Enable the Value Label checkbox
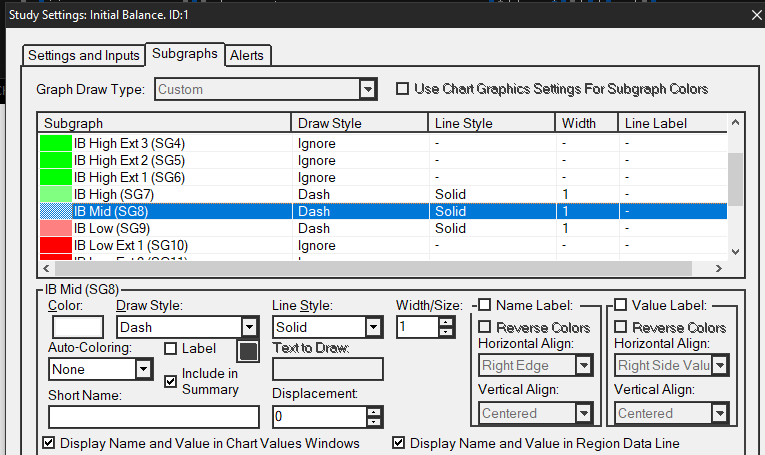The height and width of the screenshot is (455, 765). pyautogui.click(x=620, y=305)
